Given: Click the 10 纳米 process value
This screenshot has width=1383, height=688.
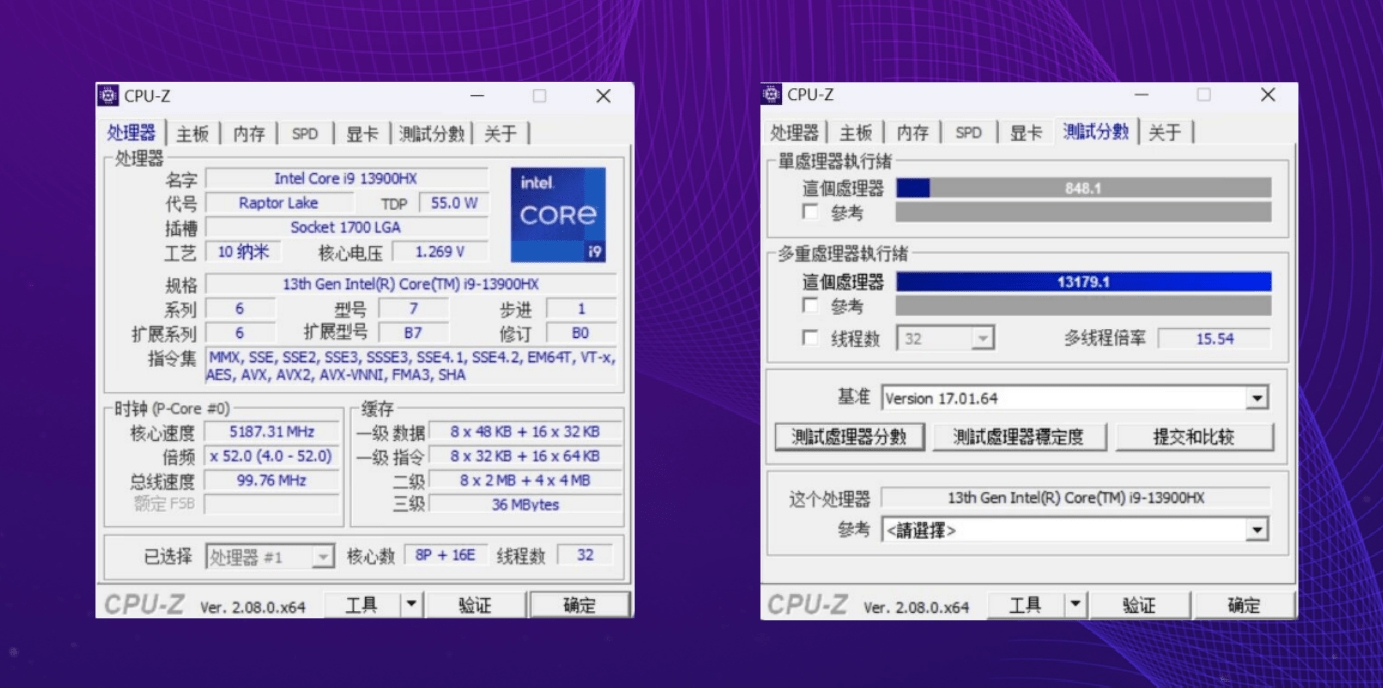Looking at the screenshot, I should click(244, 252).
